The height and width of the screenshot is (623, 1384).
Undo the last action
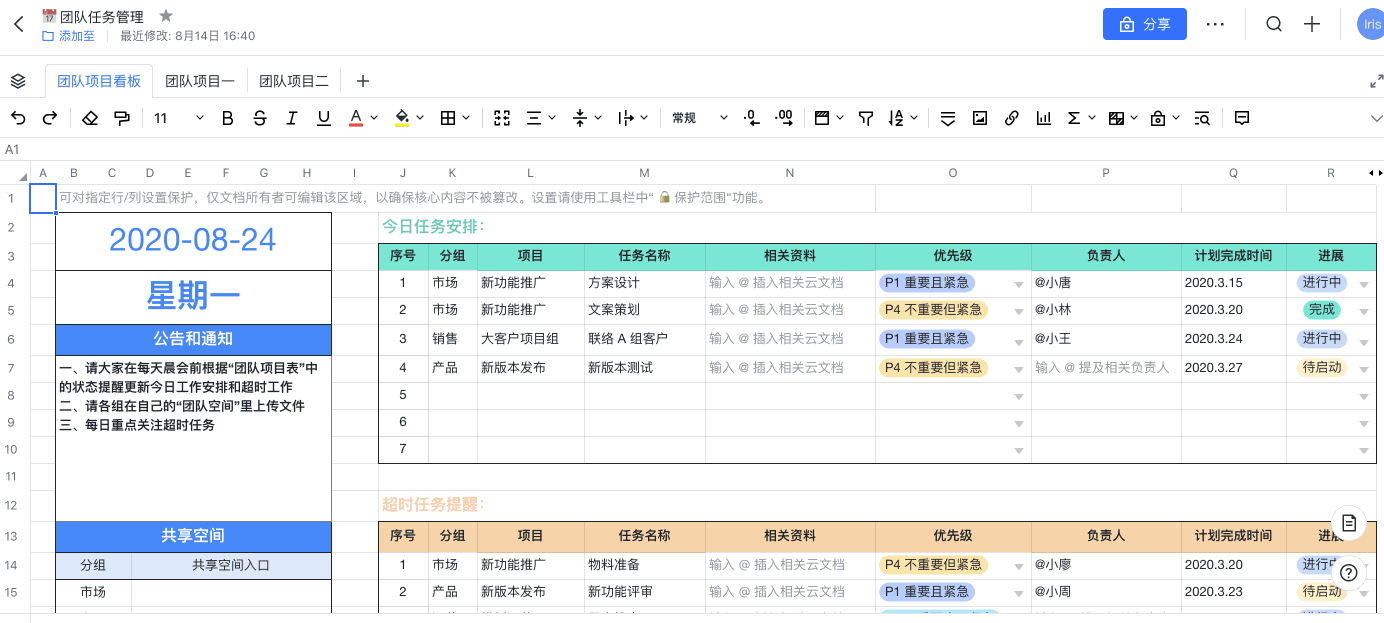point(18,118)
